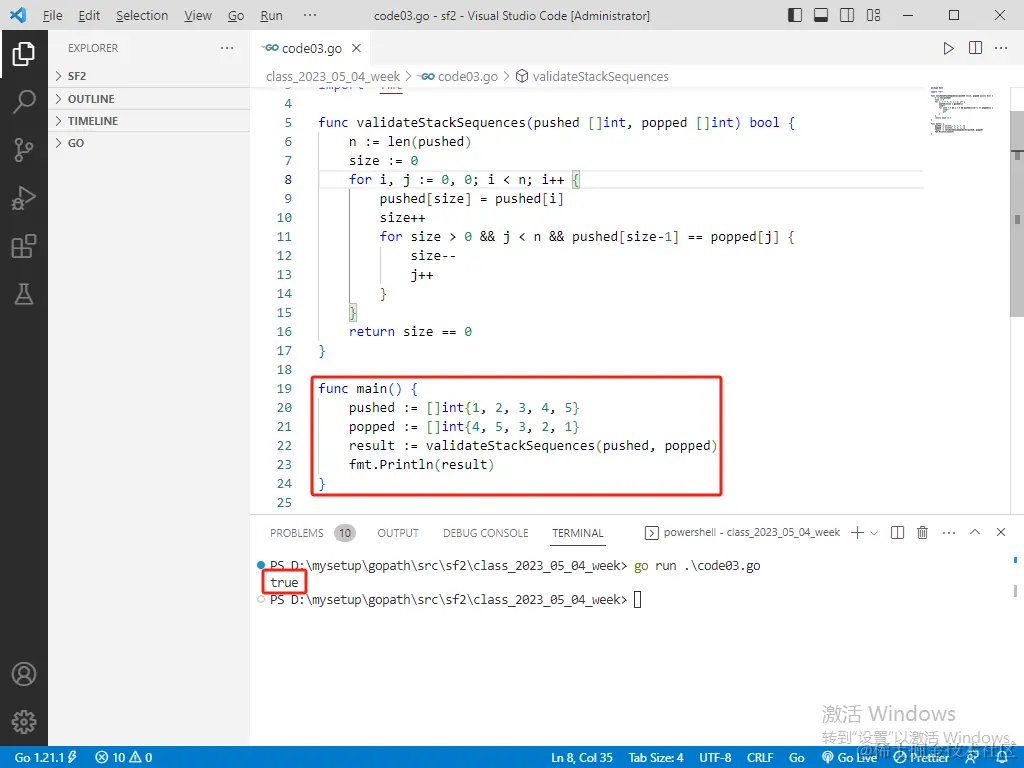Screen dimensions: 1024x768
Task: Open the Explorer view in activity bar
Action: click(24, 54)
